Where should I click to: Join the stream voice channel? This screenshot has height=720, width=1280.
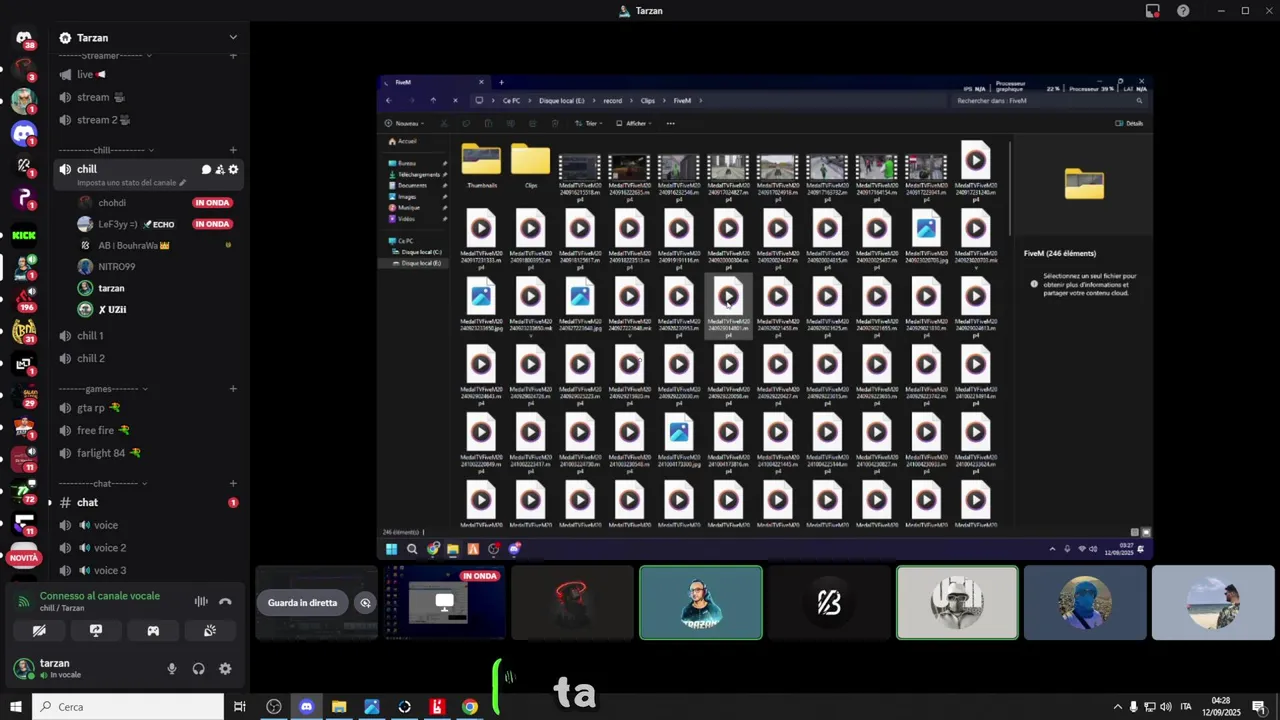[x=148, y=97]
